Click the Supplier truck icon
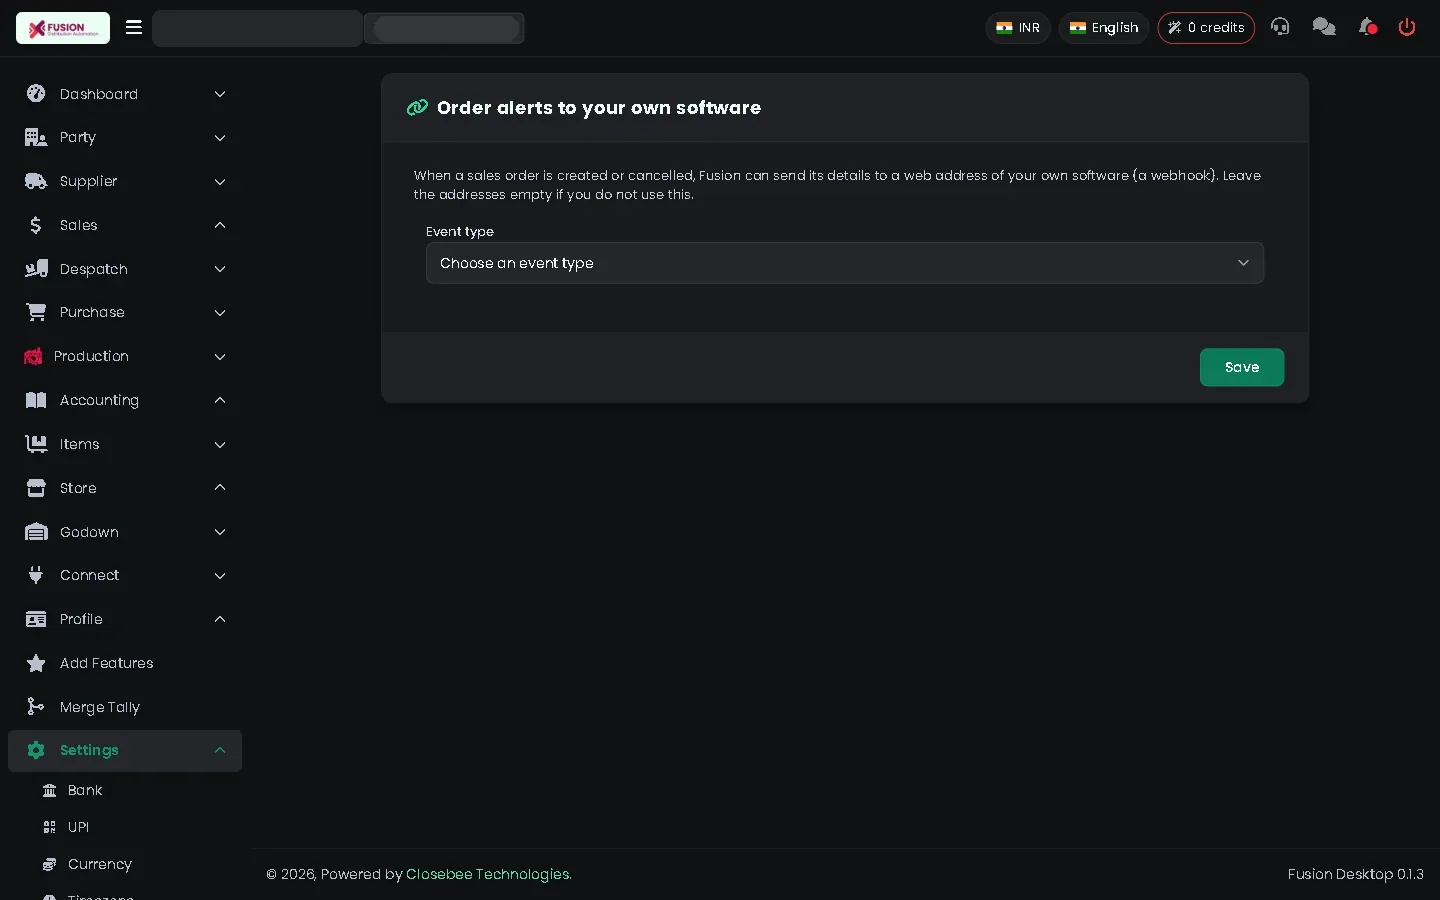The height and width of the screenshot is (900, 1440). [x=36, y=181]
